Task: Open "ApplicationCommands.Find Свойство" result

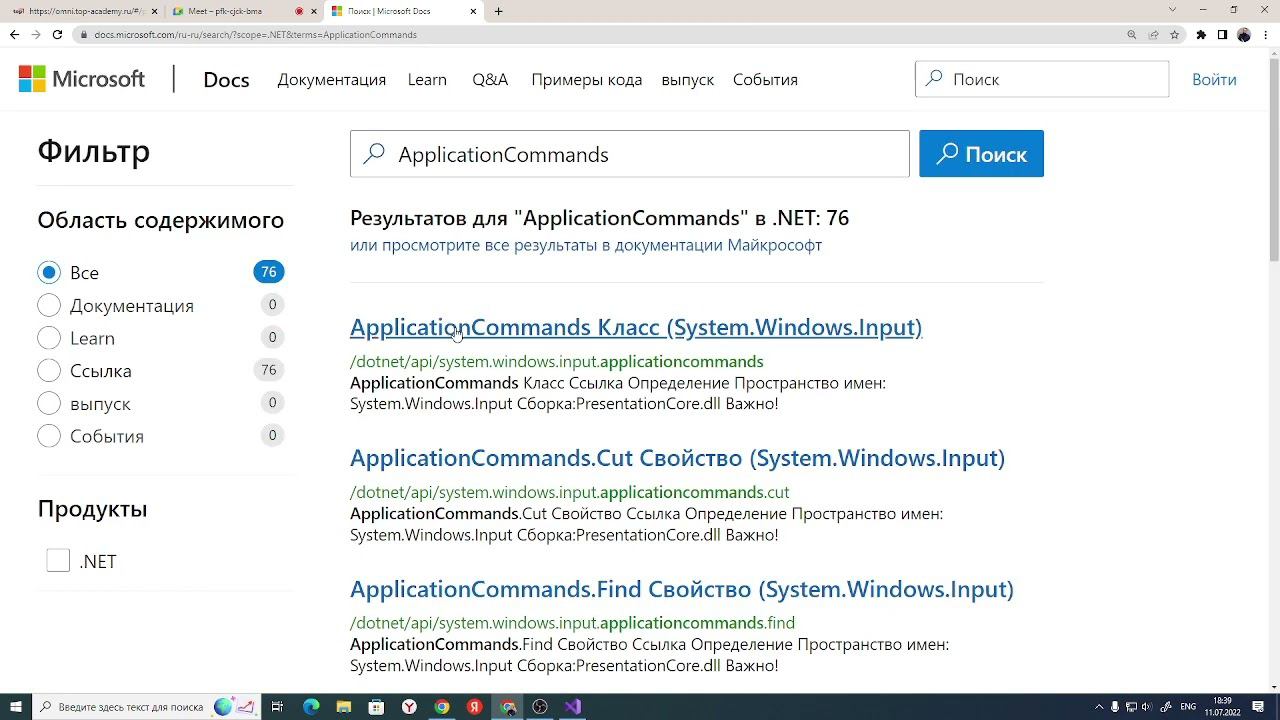Action: [682, 589]
